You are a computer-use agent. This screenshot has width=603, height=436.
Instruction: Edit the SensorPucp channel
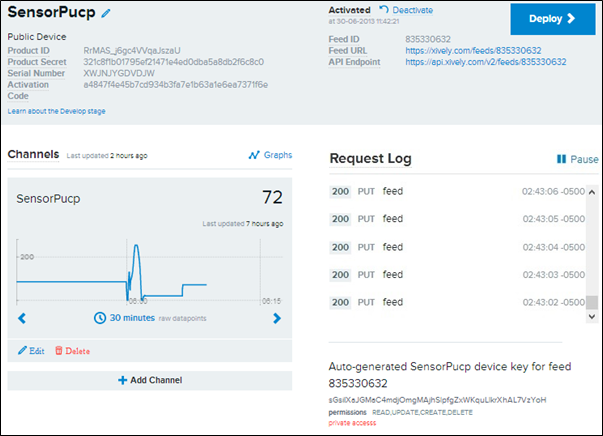click(x=32, y=351)
